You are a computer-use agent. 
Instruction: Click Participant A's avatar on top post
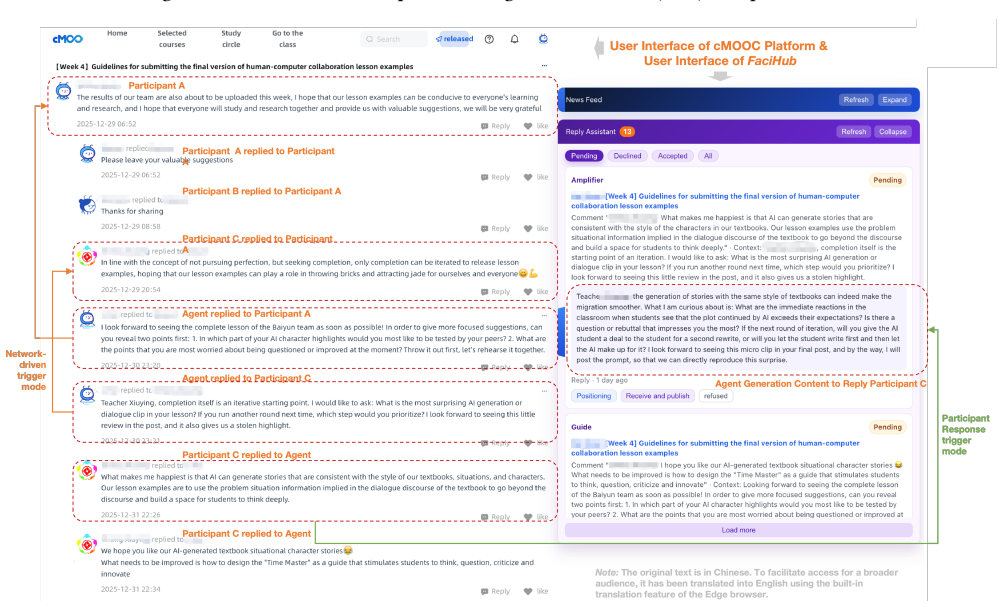[63, 91]
